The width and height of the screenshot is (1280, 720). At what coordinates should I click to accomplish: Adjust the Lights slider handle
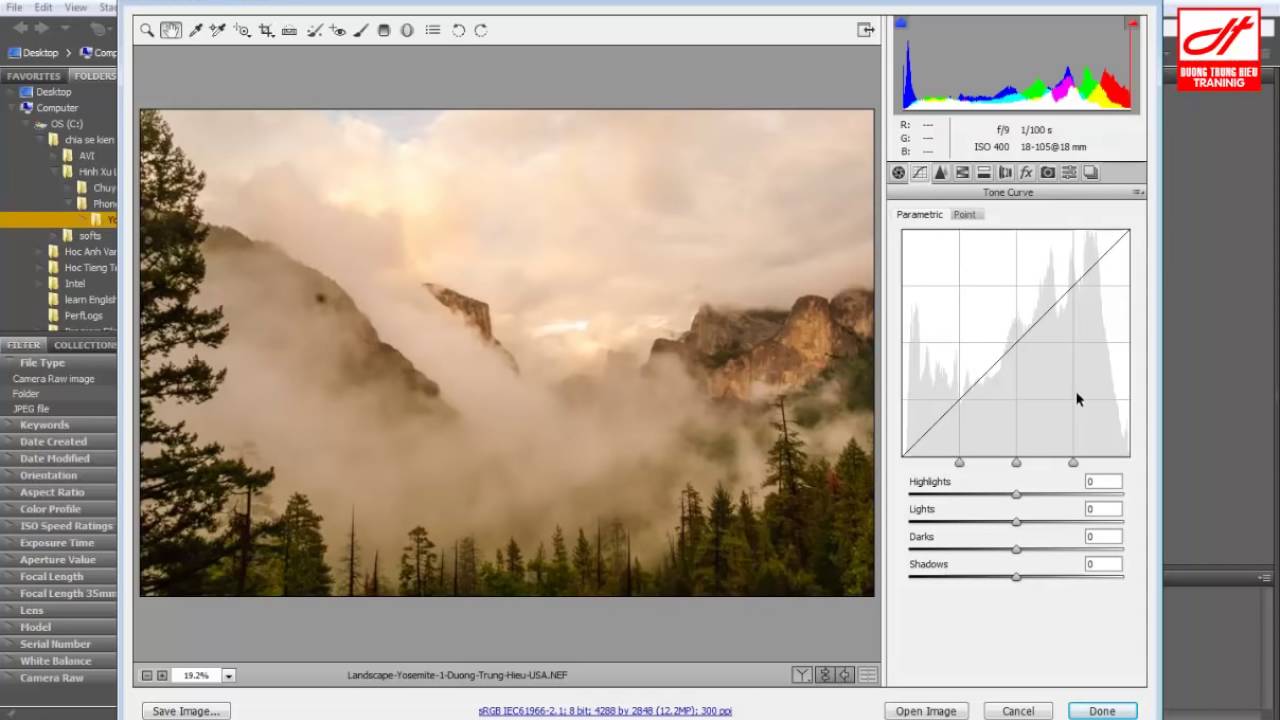coord(1016,522)
